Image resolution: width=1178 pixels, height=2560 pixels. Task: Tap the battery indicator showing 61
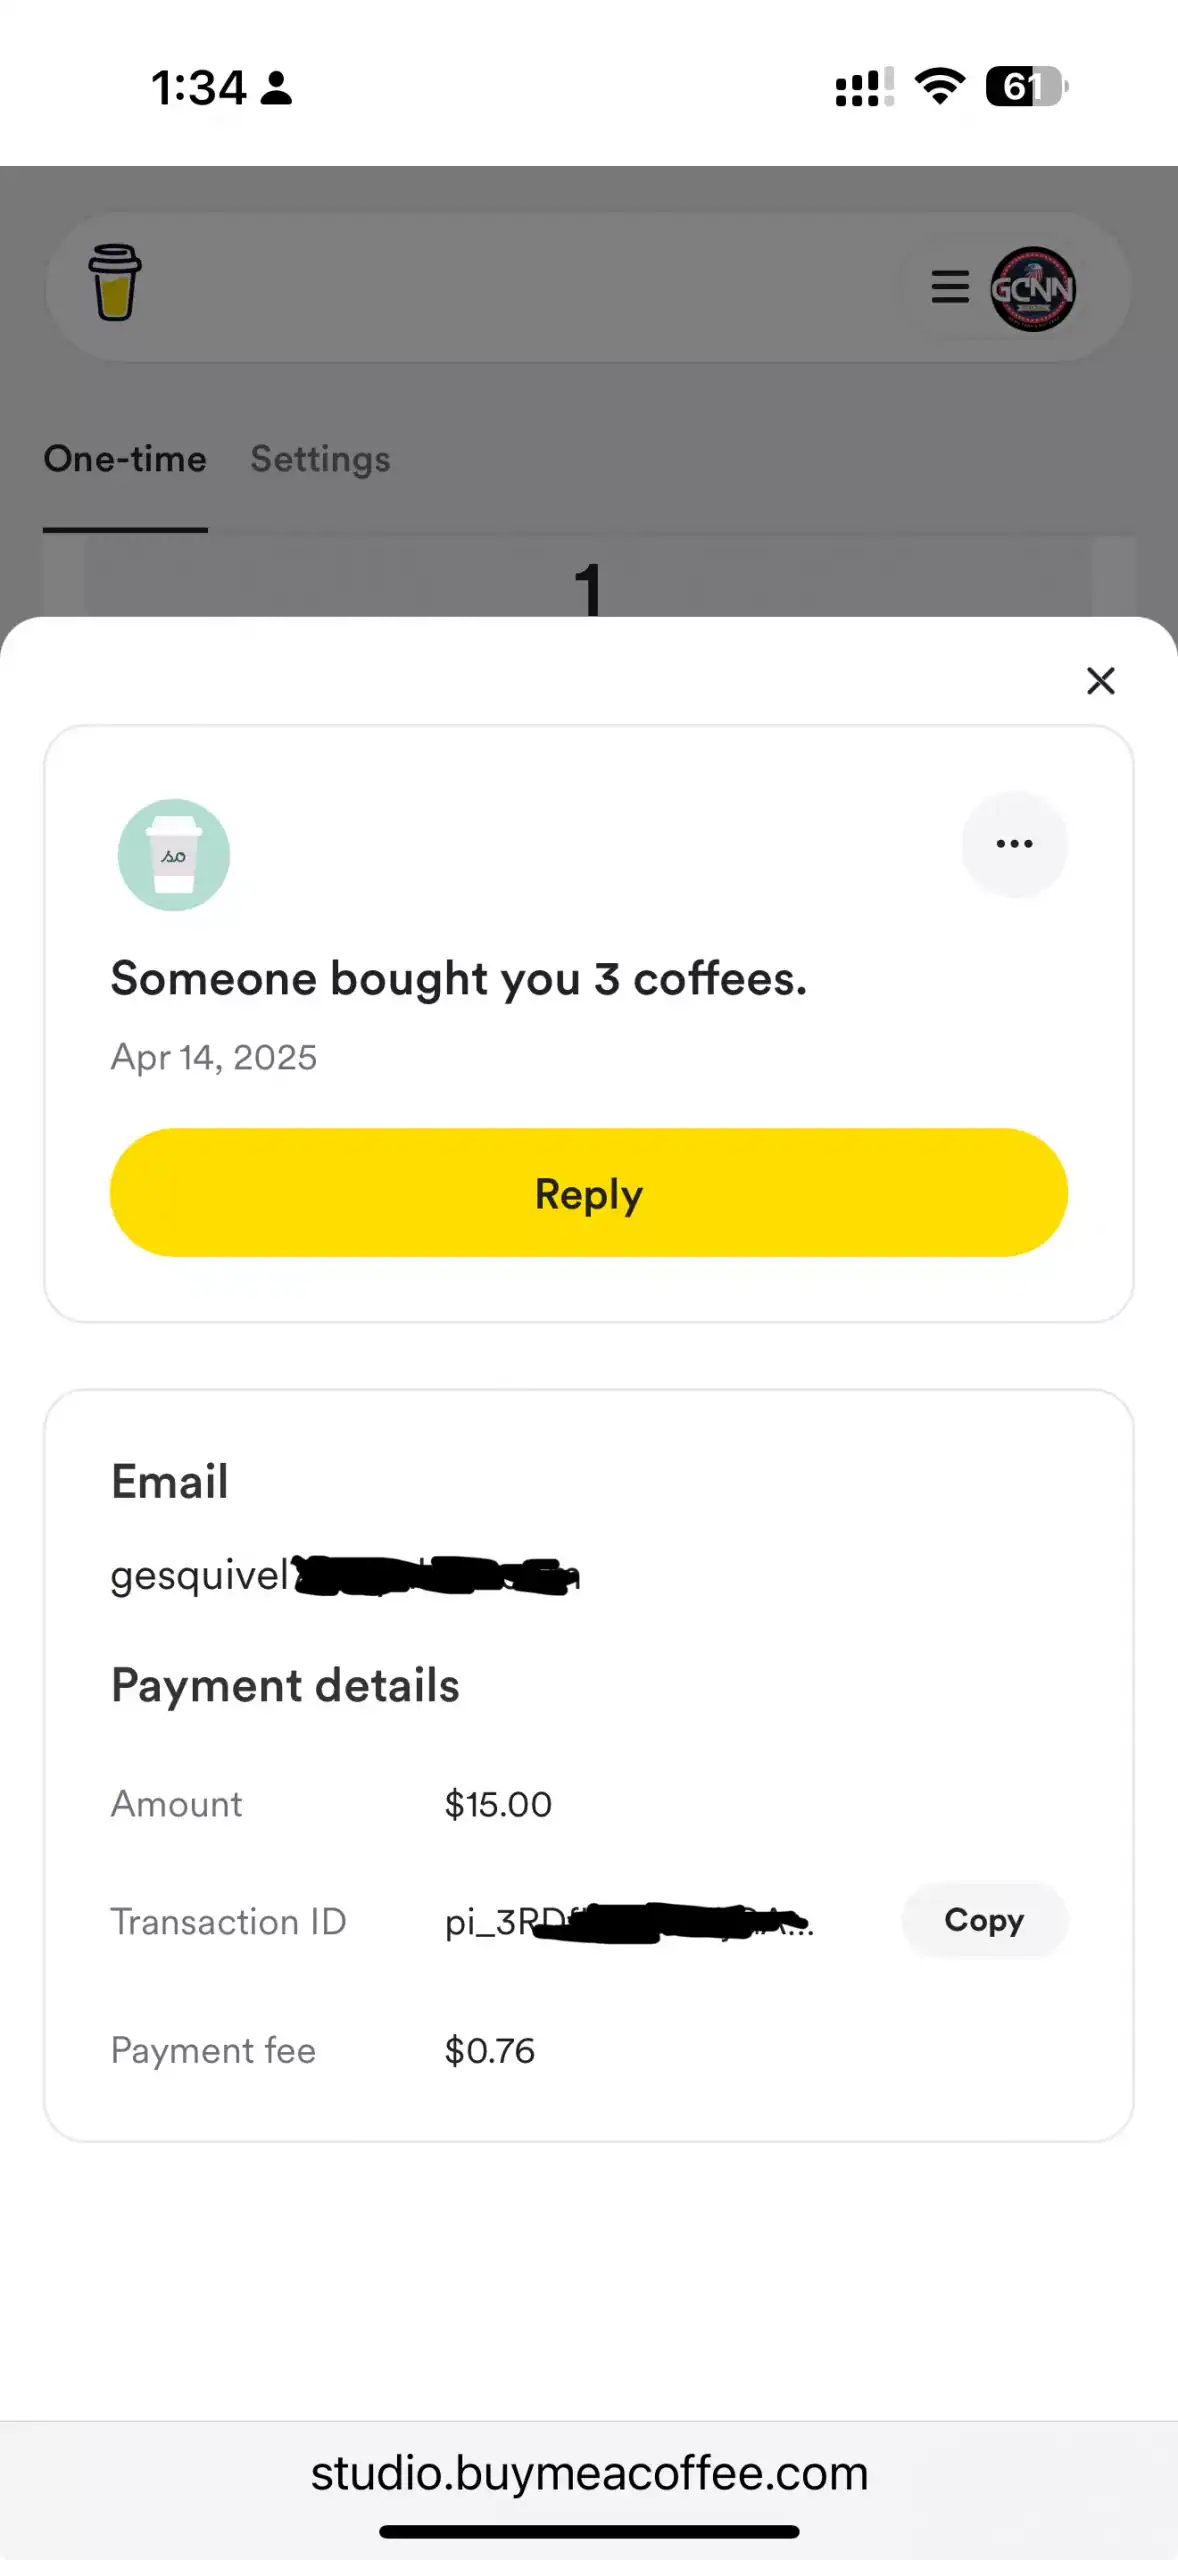tap(1026, 87)
